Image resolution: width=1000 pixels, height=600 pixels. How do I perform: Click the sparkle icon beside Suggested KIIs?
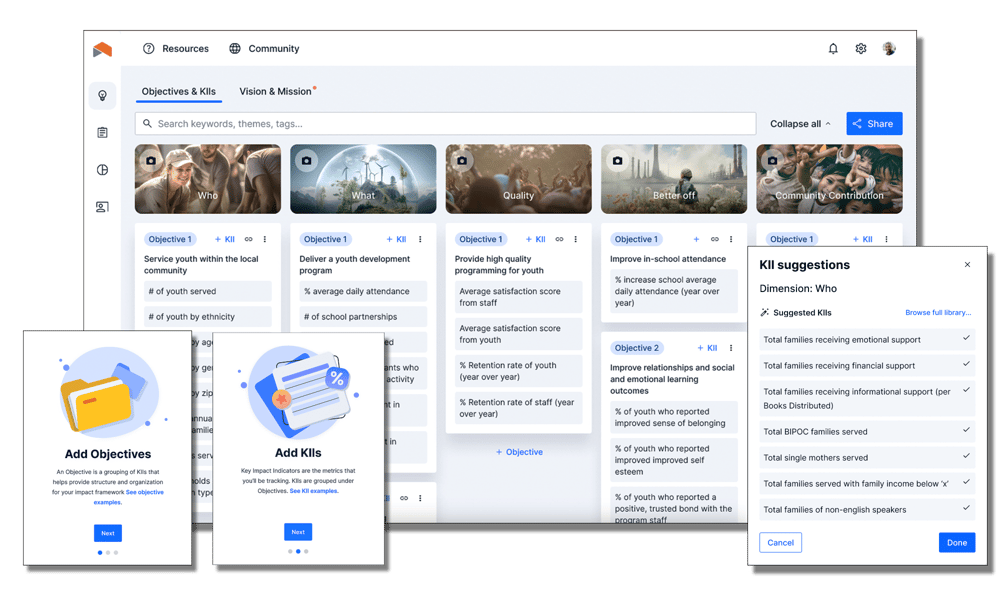point(765,312)
